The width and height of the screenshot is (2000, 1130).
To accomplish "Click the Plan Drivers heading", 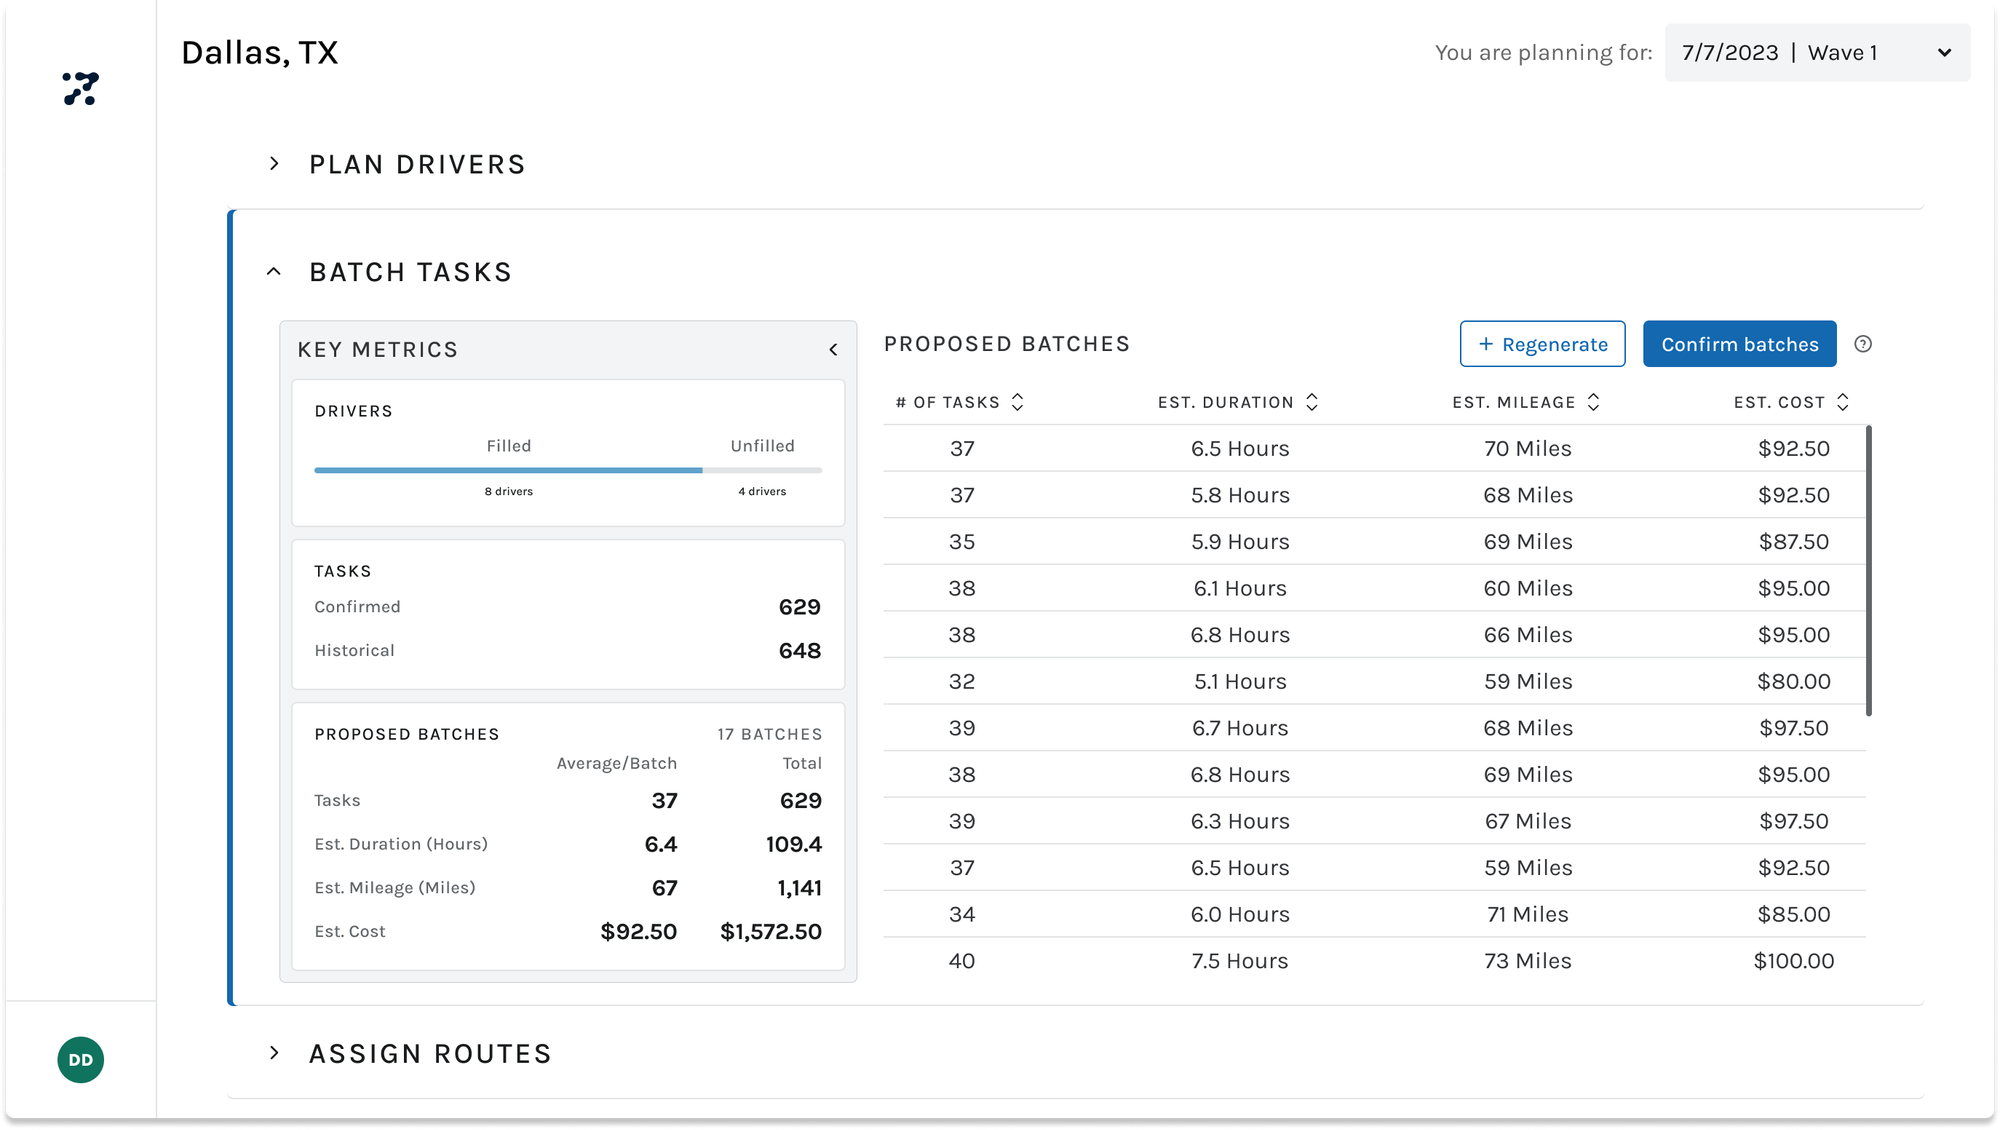I will pyautogui.click(x=417, y=164).
